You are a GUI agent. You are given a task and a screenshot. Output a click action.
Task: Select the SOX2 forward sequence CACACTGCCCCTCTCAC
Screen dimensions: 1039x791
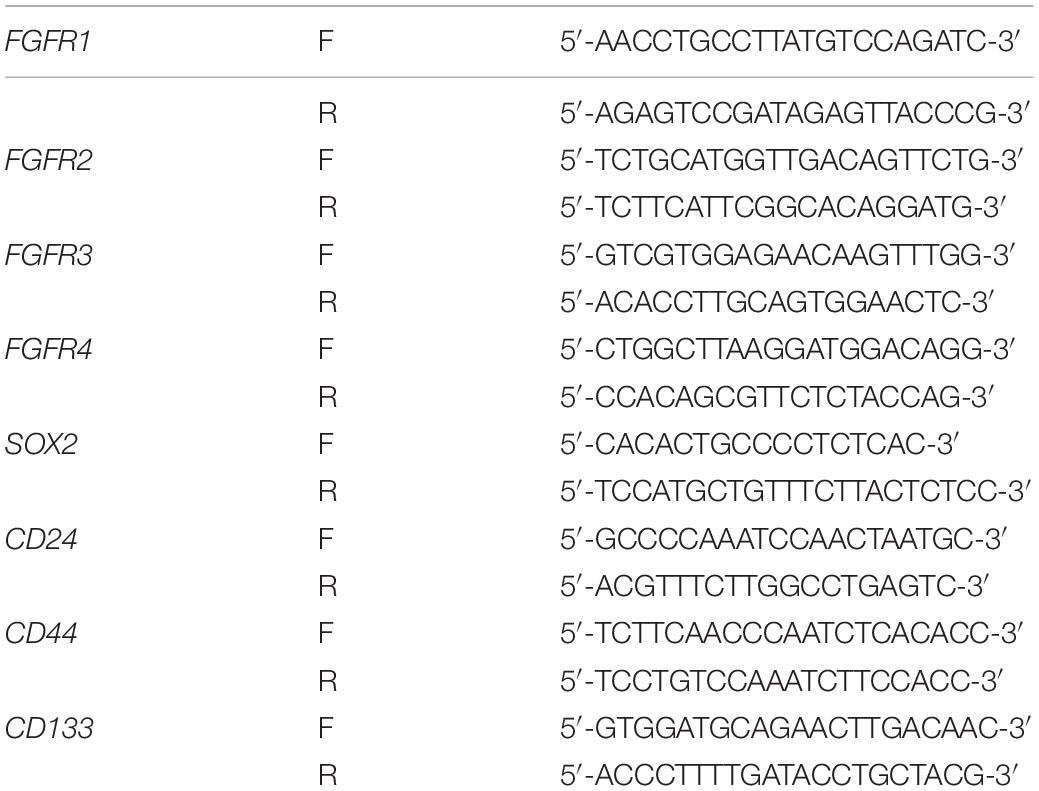click(x=759, y=444)
